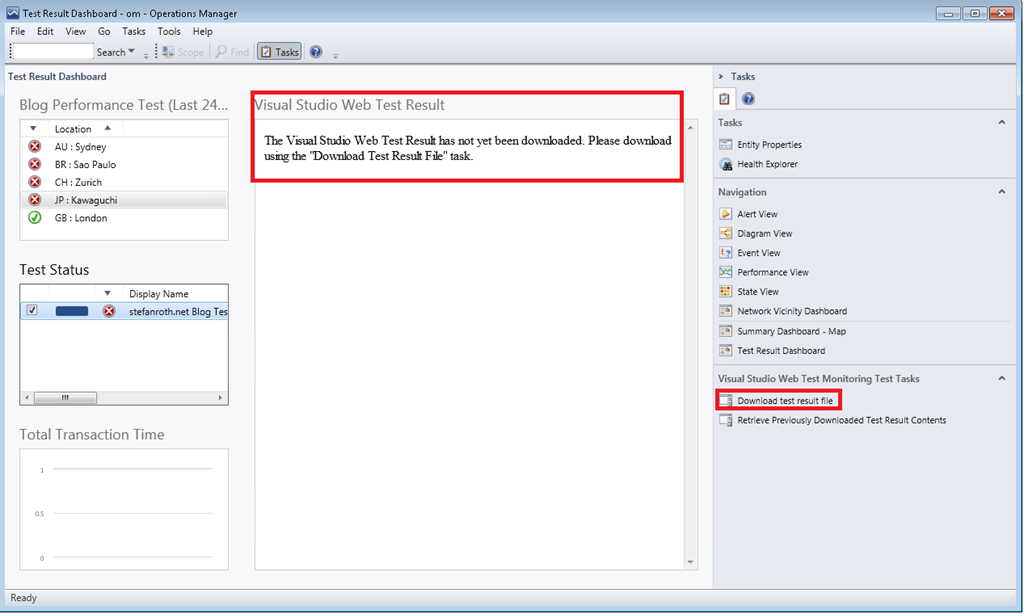
Task: Click Test Status scroll left arrow
Action: 27,397
